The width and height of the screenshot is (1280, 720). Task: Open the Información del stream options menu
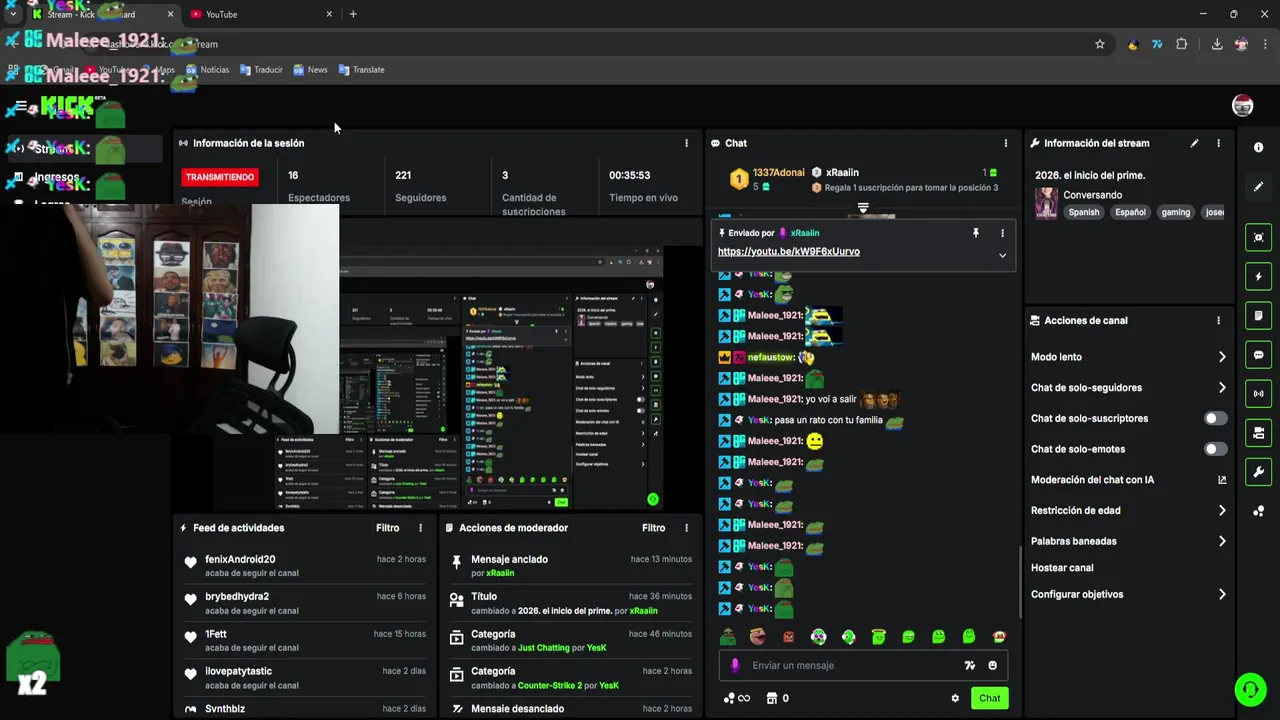point(1218,143)
